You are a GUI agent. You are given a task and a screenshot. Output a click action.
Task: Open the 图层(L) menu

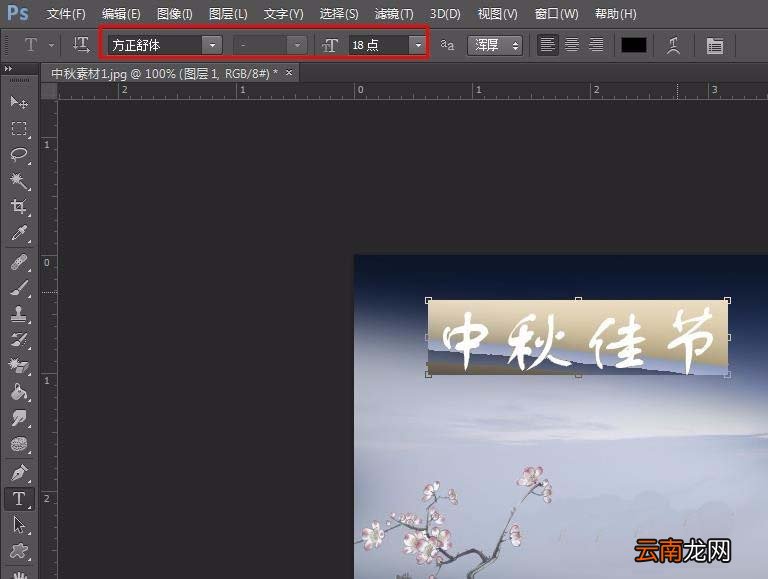[x=228, y=14]
